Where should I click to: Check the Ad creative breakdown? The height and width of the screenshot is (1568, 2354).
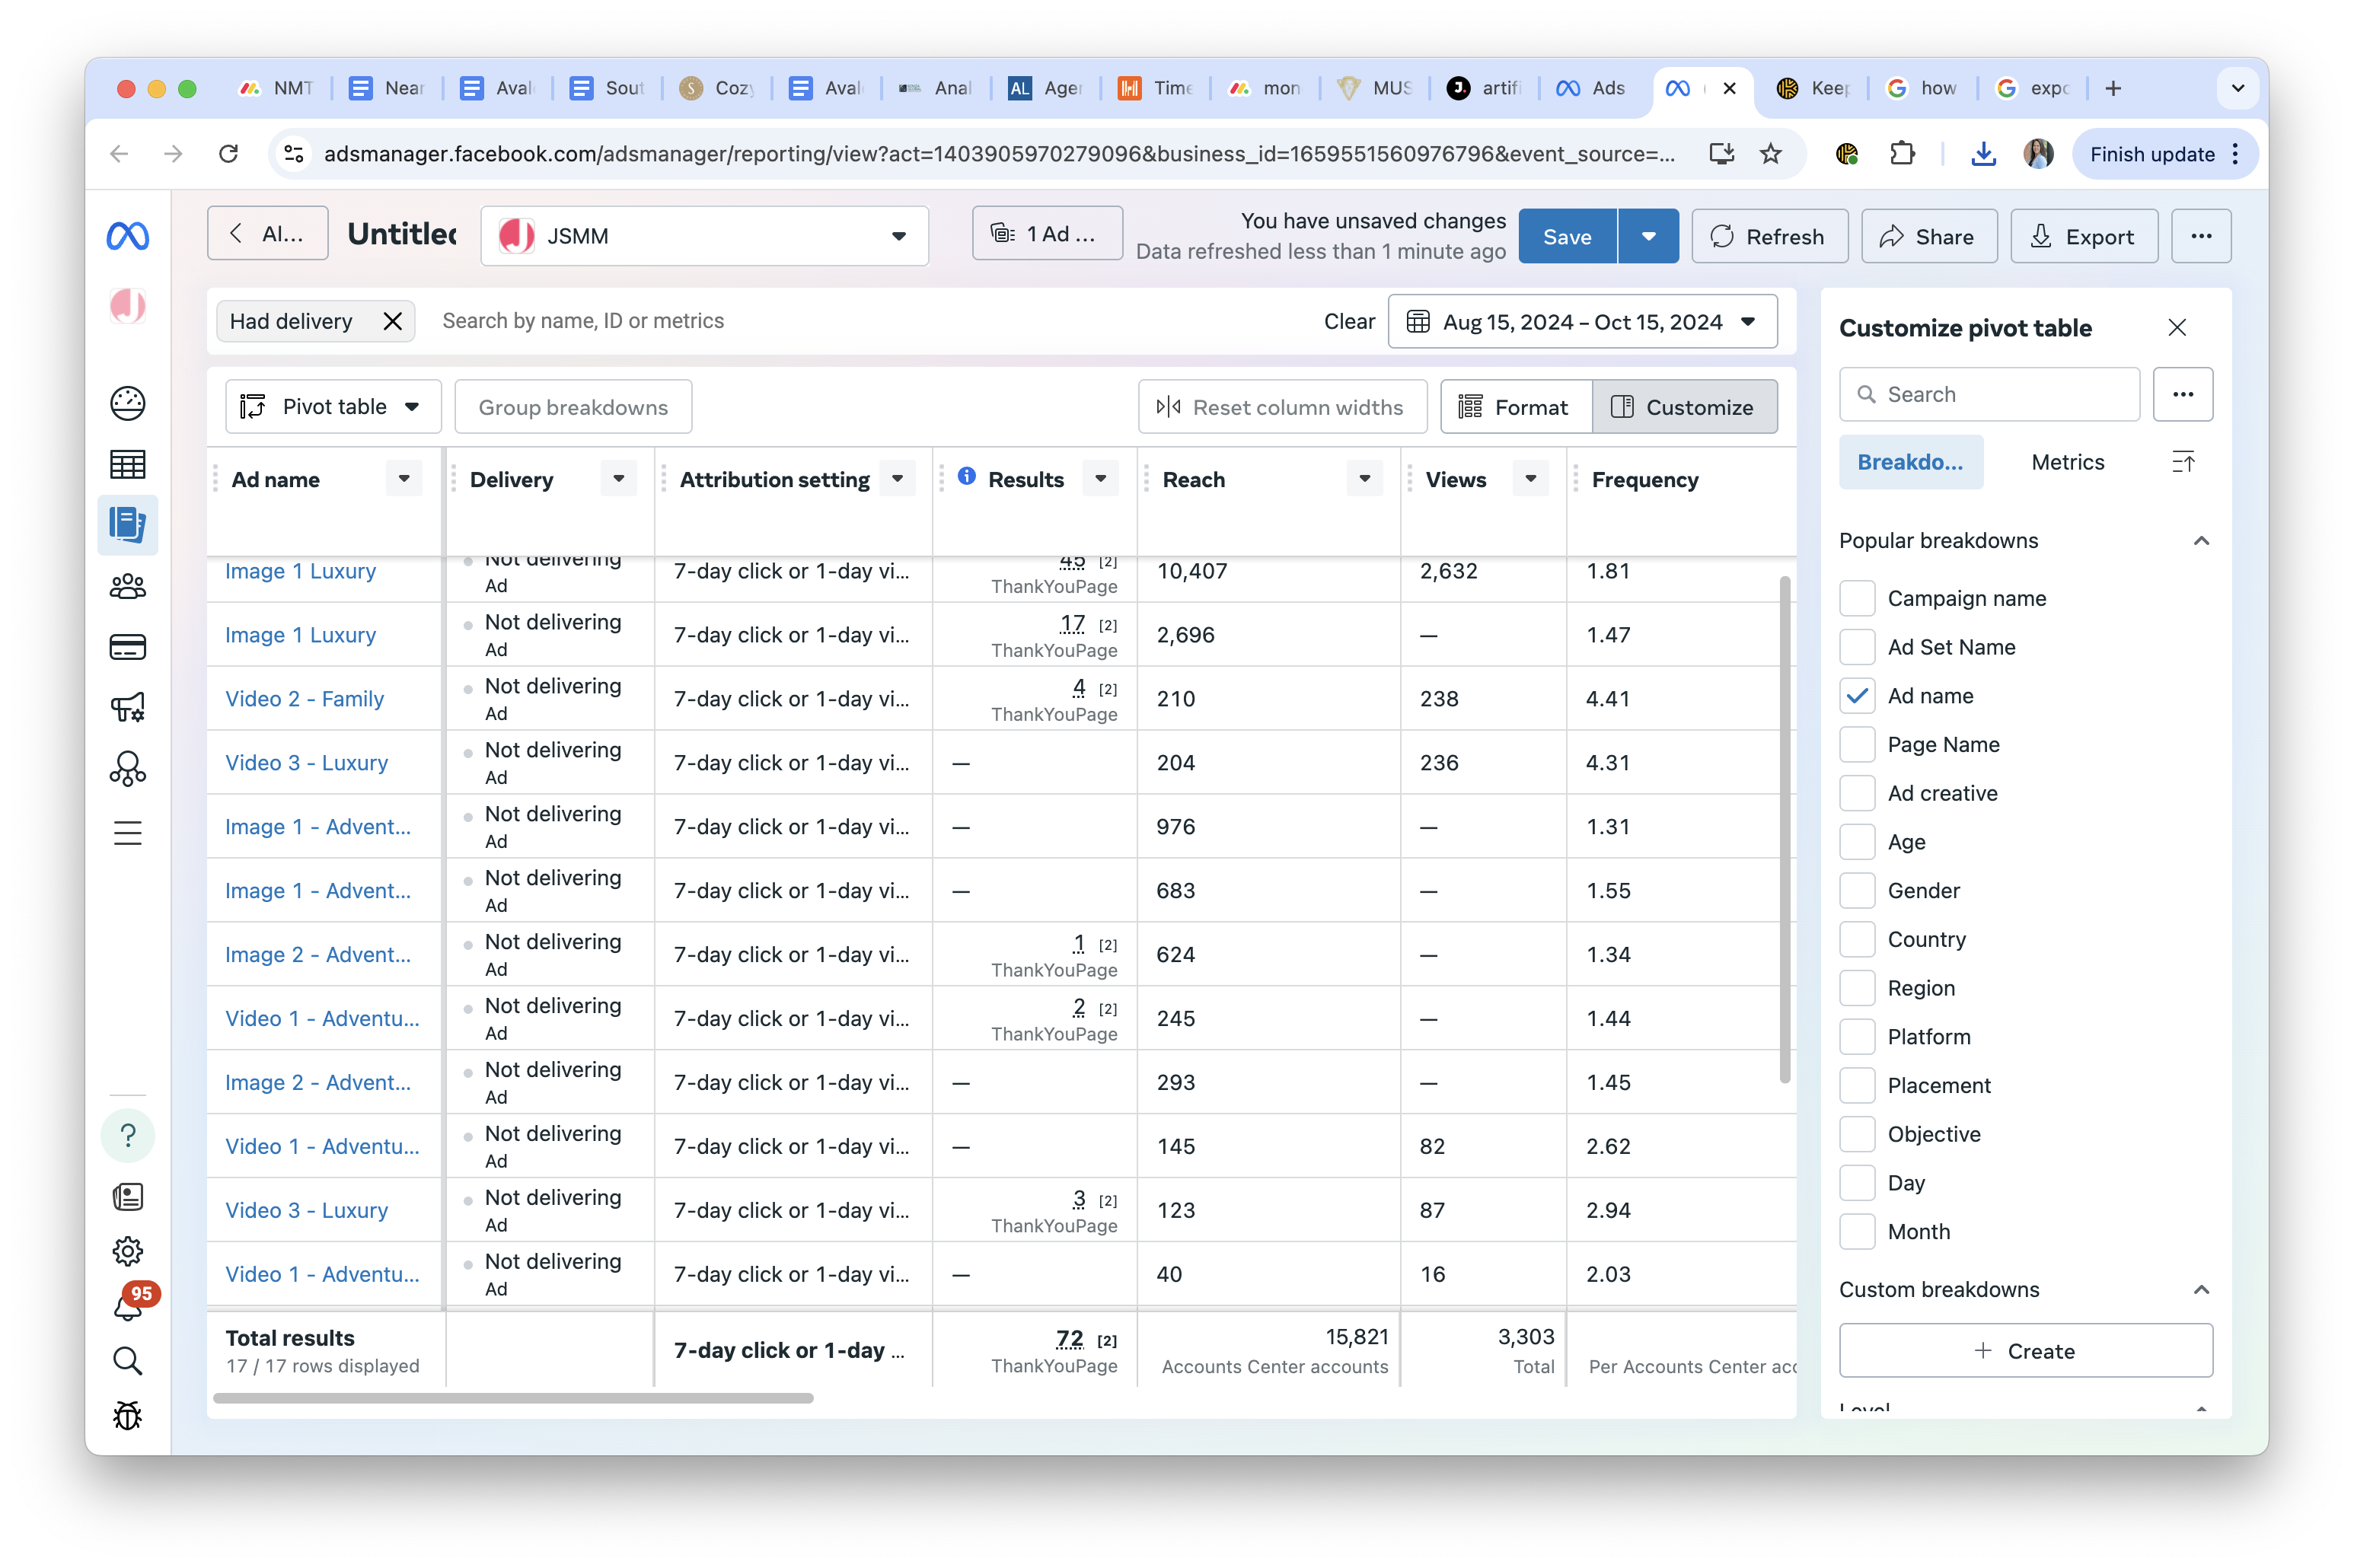coord(1857,793)
